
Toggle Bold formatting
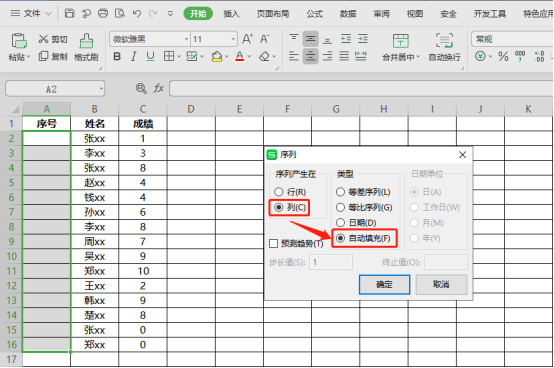[x=117, y=56]
